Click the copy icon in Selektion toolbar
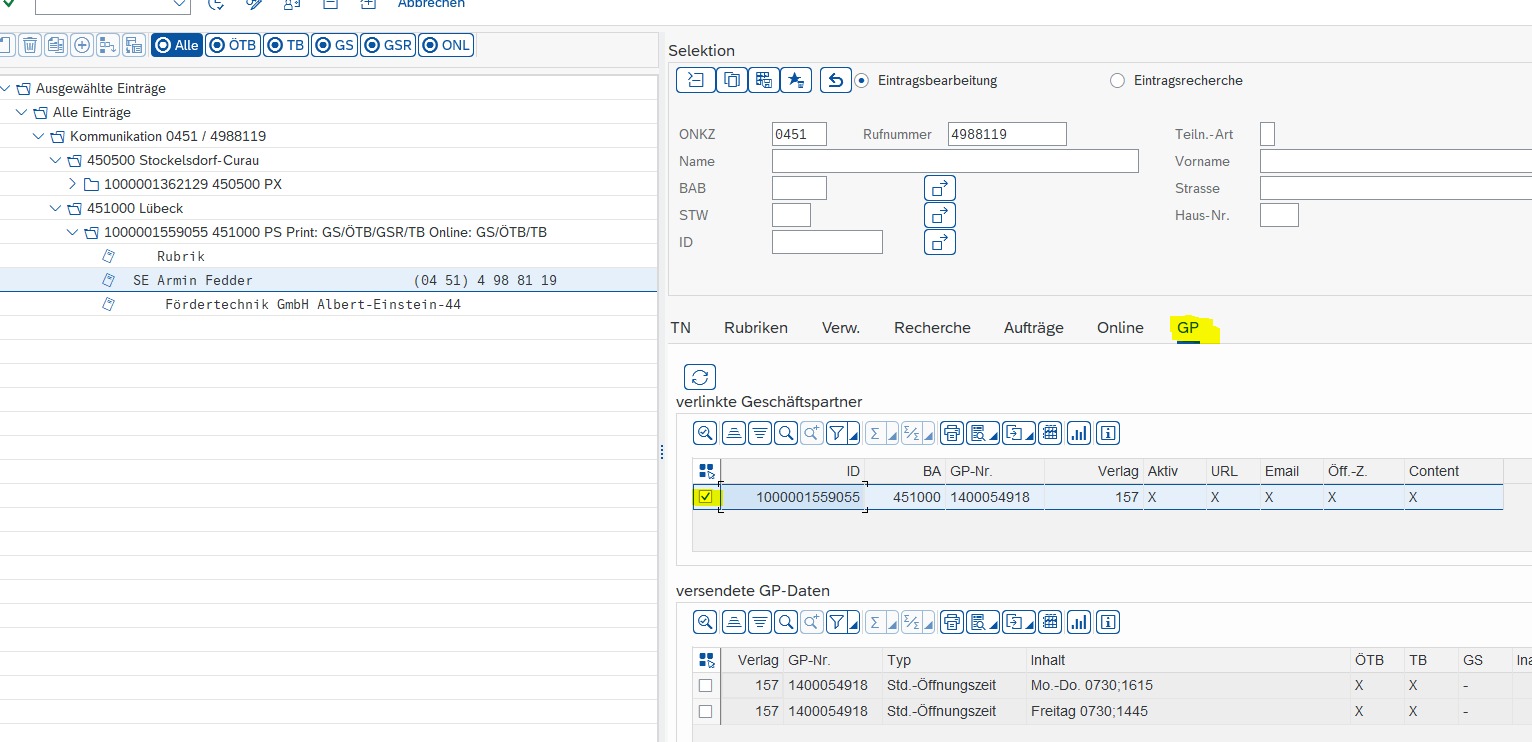This screenshot has width=1532, height=742. (732, 80)
